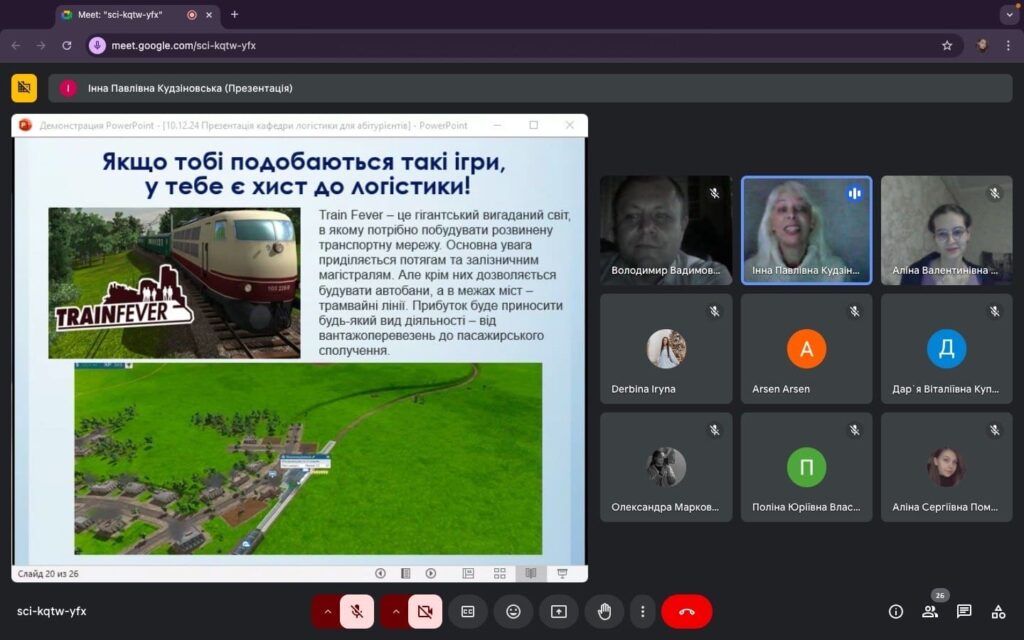Open the tab search dropdown arrow
The image size is (1024, 640).
tap(1010, 14)
